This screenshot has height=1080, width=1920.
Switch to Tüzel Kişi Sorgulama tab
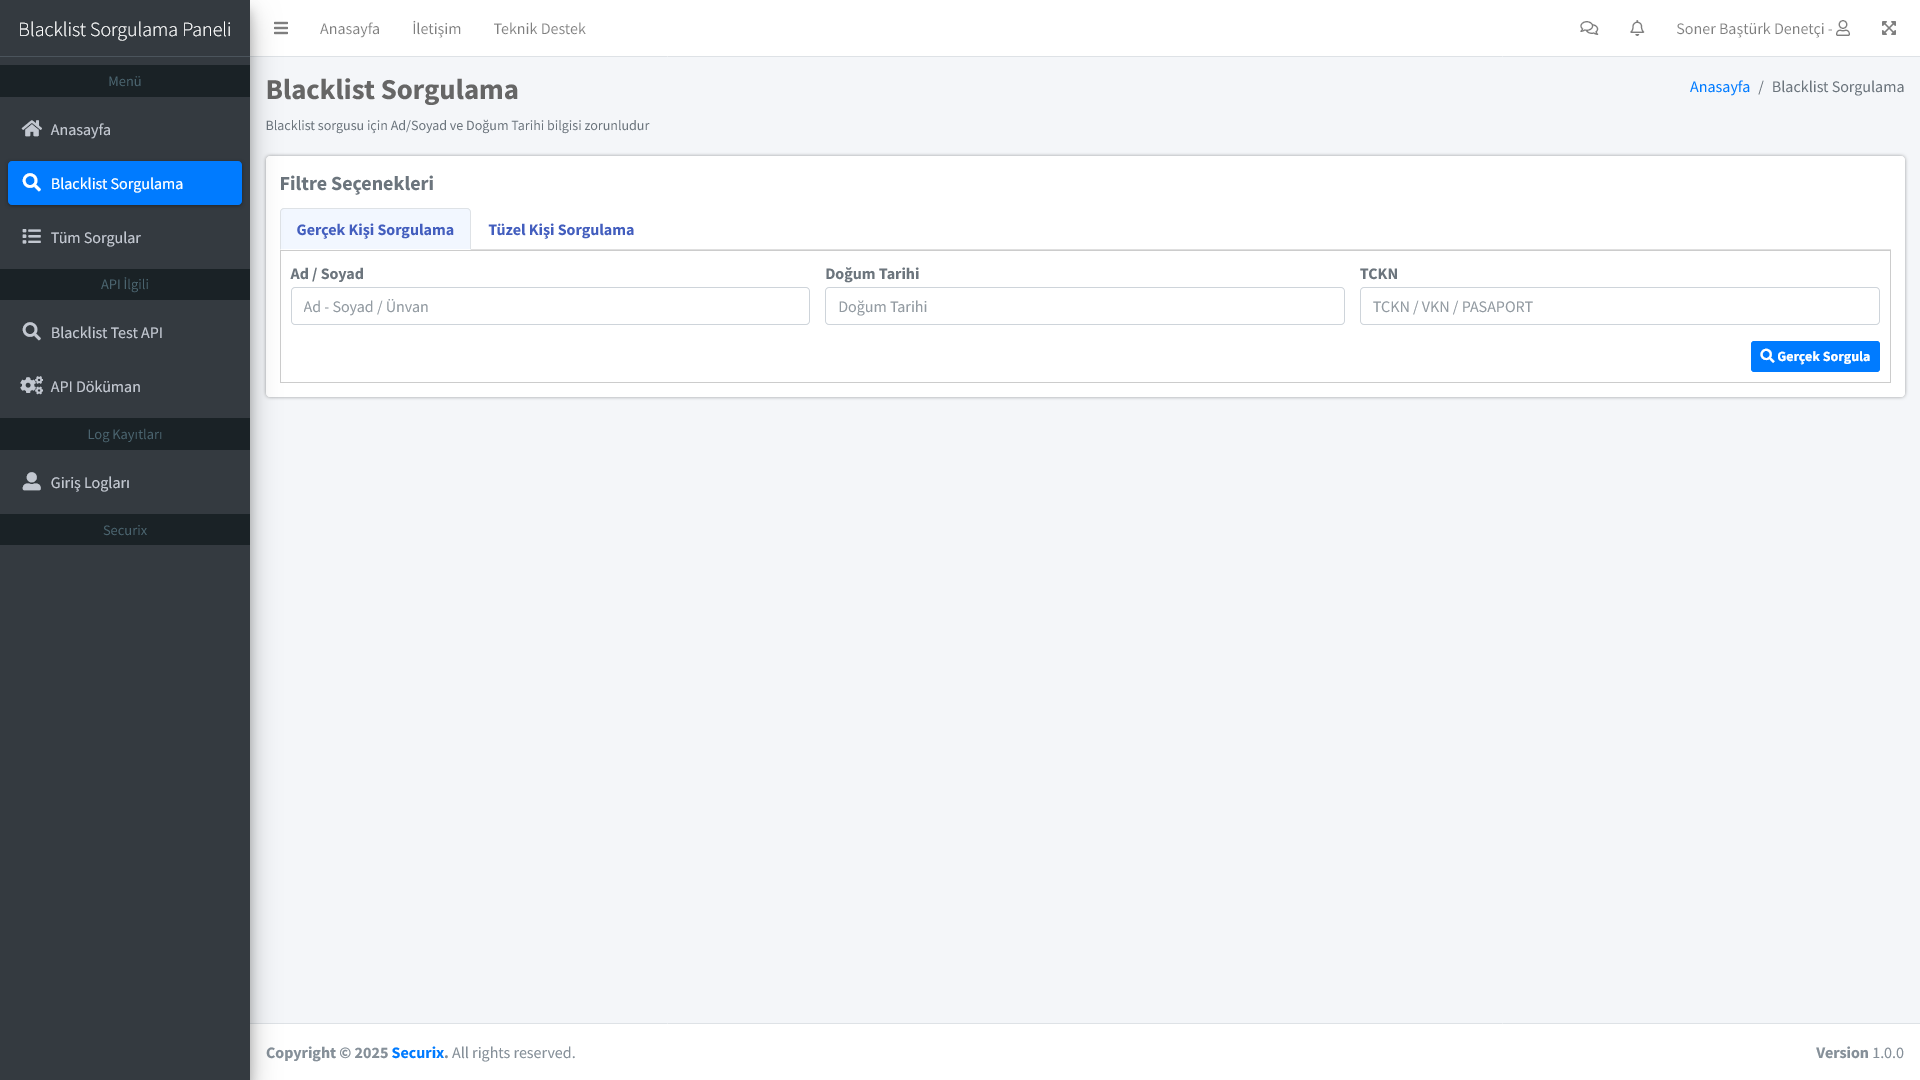click(561, 229)
